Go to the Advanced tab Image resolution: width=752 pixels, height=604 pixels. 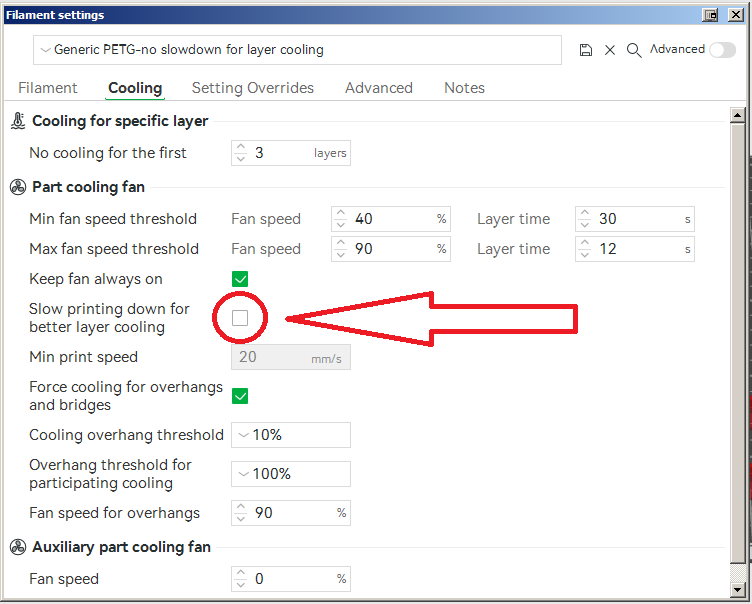click(x=379, y=88)
